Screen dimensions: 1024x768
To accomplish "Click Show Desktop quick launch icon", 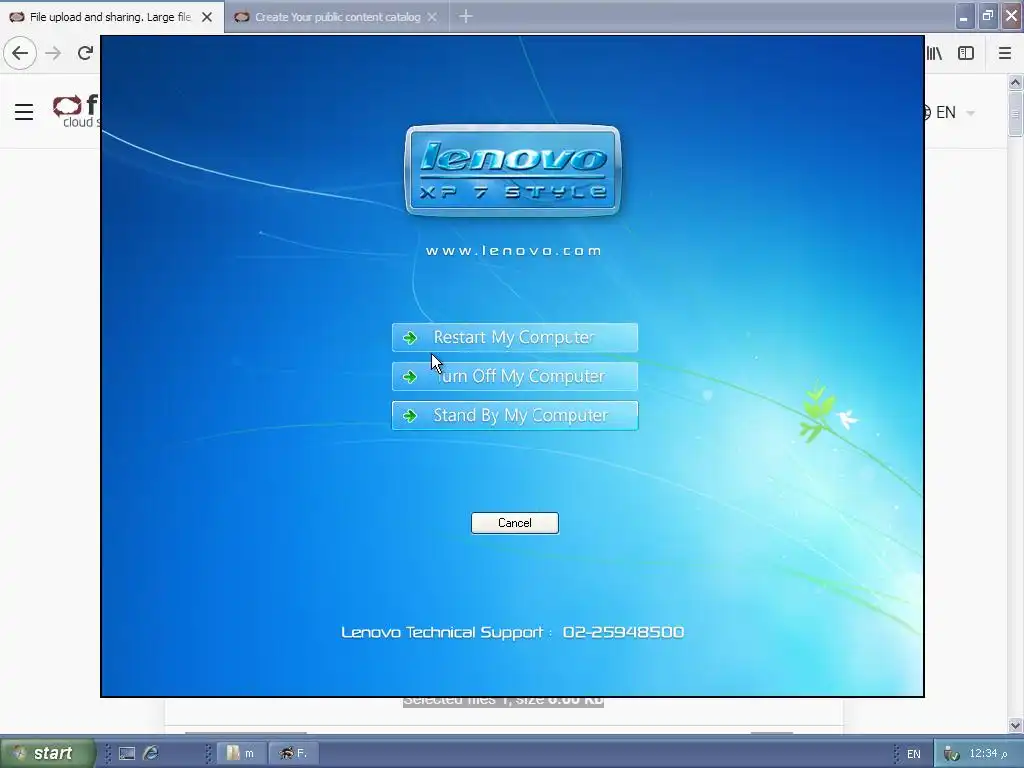I will 127,754.
